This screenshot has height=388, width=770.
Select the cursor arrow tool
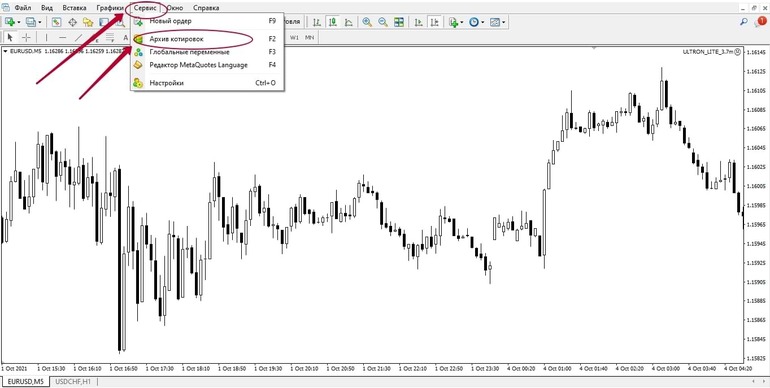pyautogui.click(x=10, y=37)
